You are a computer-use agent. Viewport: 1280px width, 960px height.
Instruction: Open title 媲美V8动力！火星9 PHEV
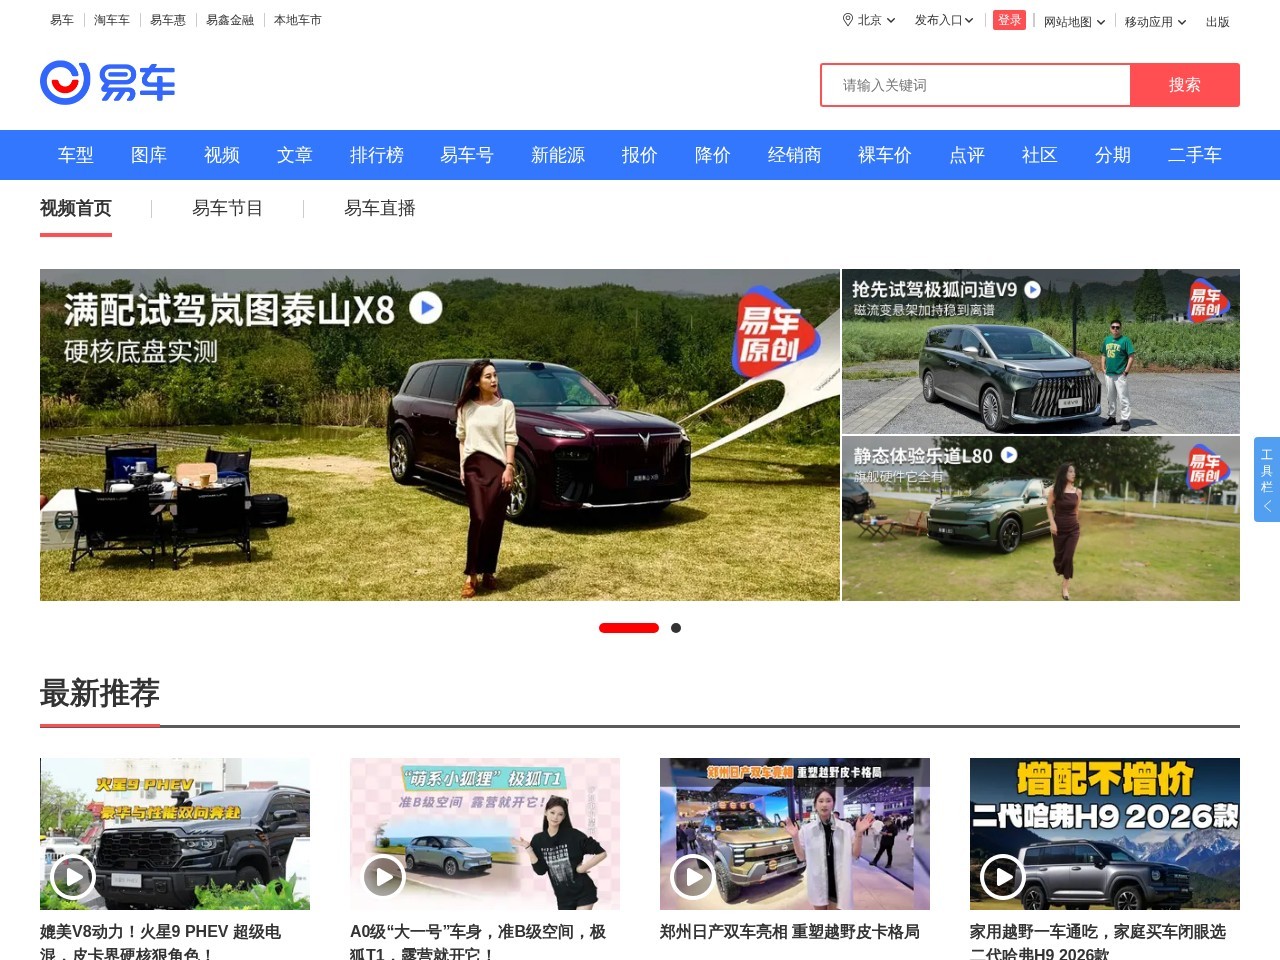(161, 942)
